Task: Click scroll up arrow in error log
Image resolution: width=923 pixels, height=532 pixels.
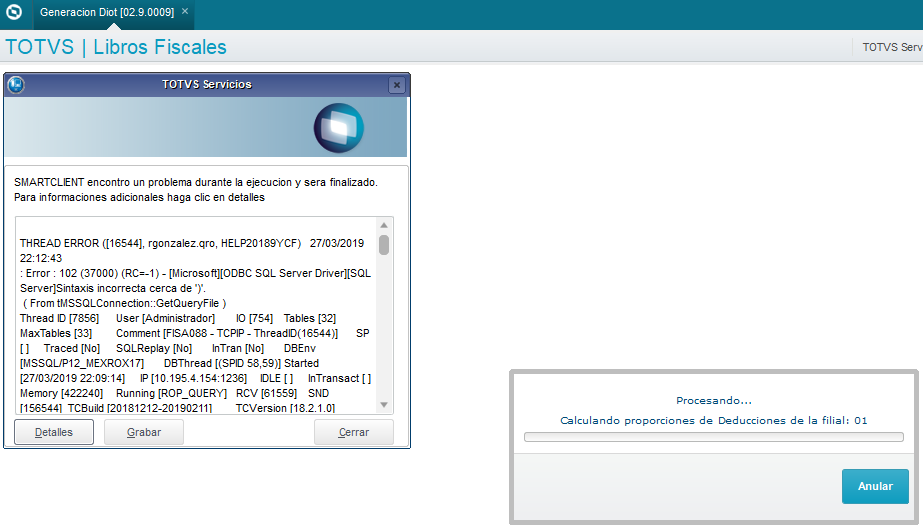Action: point(384,225)
